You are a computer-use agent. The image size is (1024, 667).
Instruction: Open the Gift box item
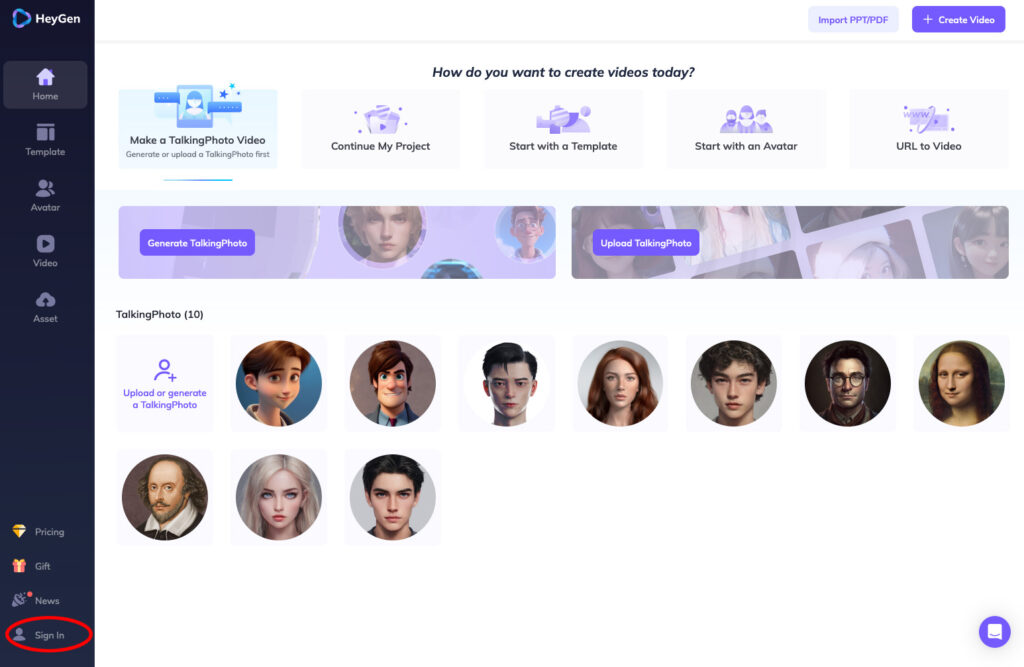point(31,566)
